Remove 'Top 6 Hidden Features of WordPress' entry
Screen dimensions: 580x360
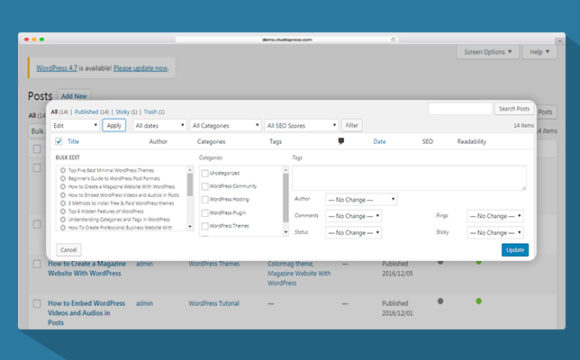point(63,211)
